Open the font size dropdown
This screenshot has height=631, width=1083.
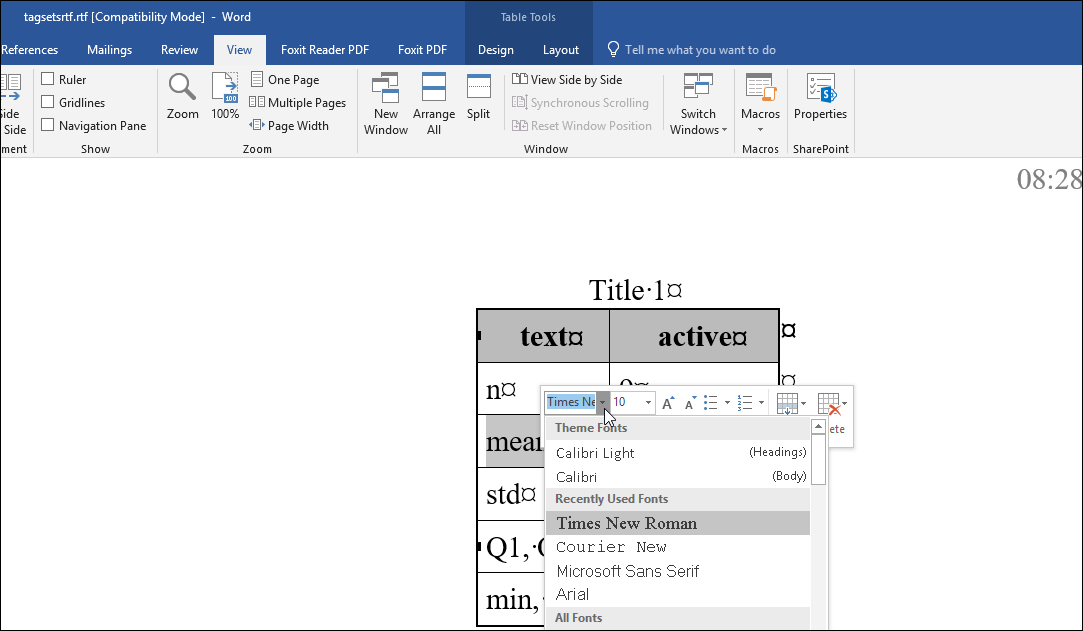(646, 402)
